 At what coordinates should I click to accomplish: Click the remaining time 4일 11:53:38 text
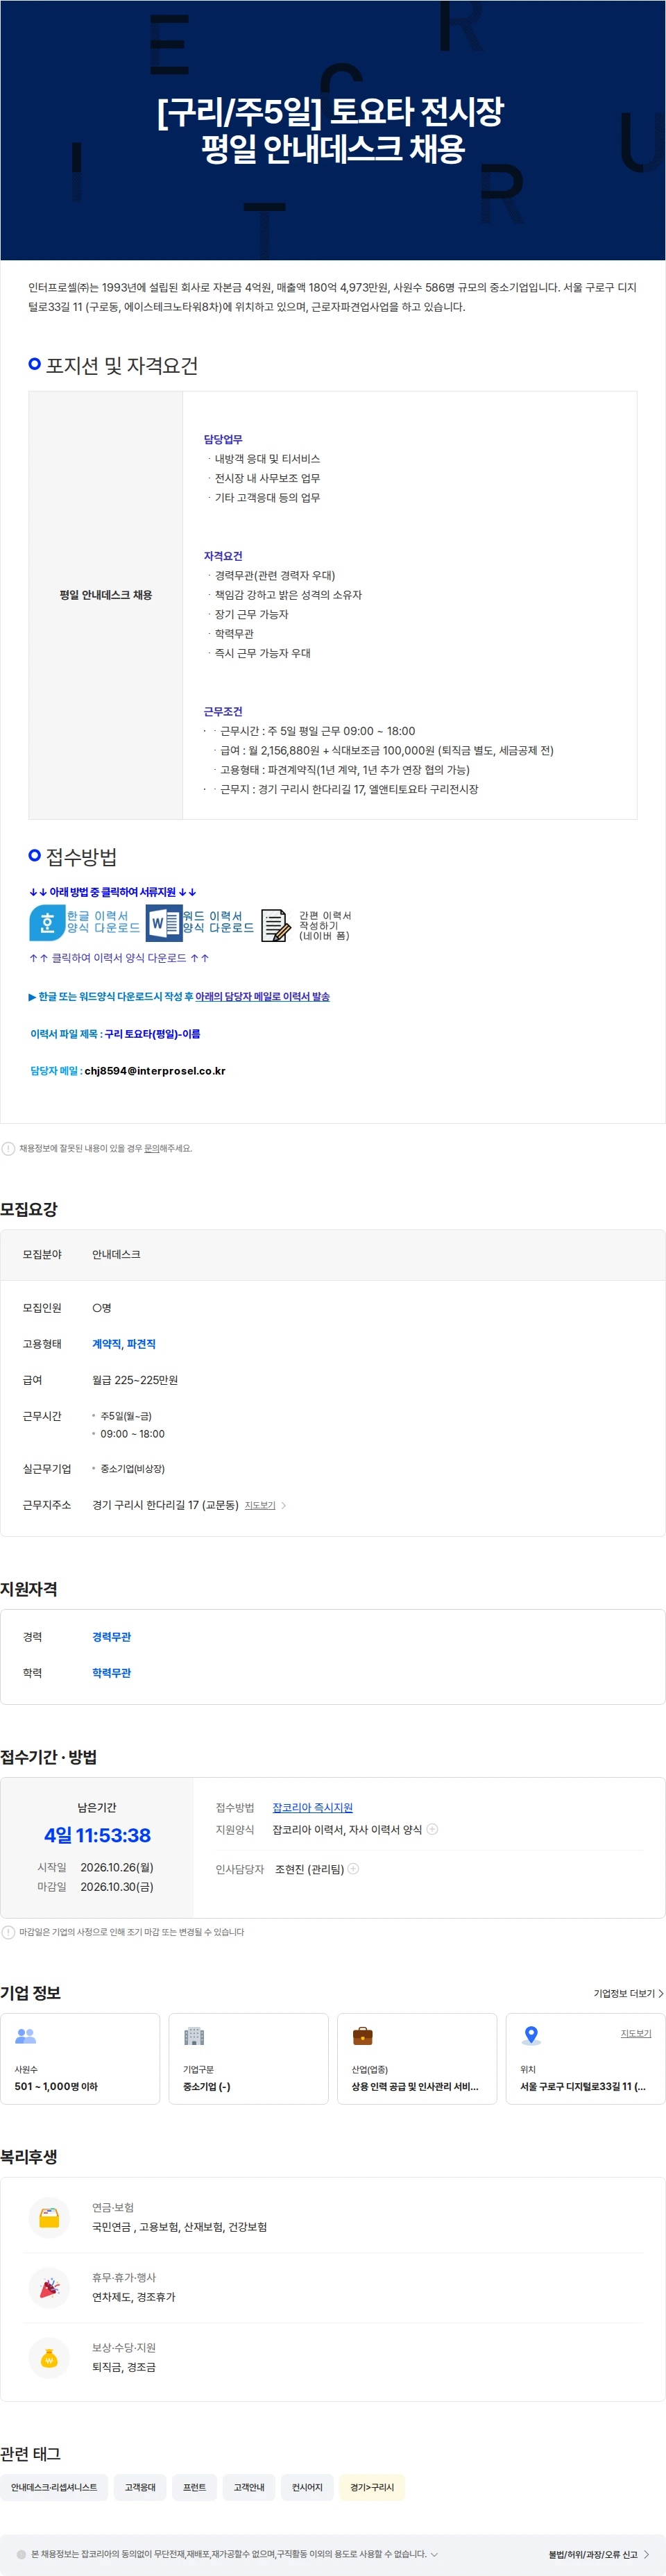[x=97, y=1835]
